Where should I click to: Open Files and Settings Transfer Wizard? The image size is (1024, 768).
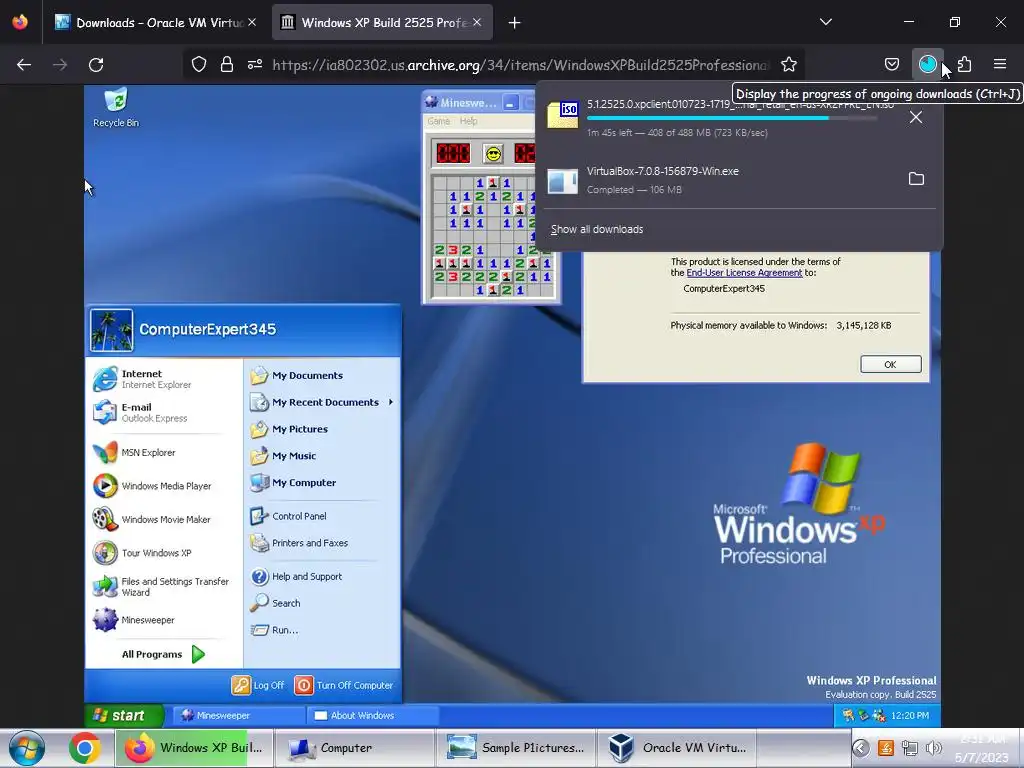click(161, 586)
